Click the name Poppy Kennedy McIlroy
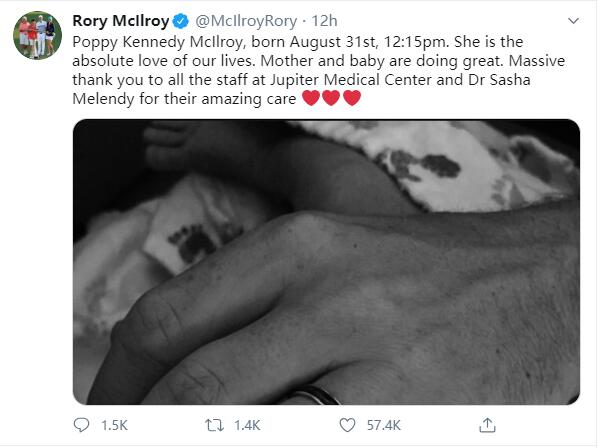This screenshot has width=598, height=448. [x=157, y=42]
